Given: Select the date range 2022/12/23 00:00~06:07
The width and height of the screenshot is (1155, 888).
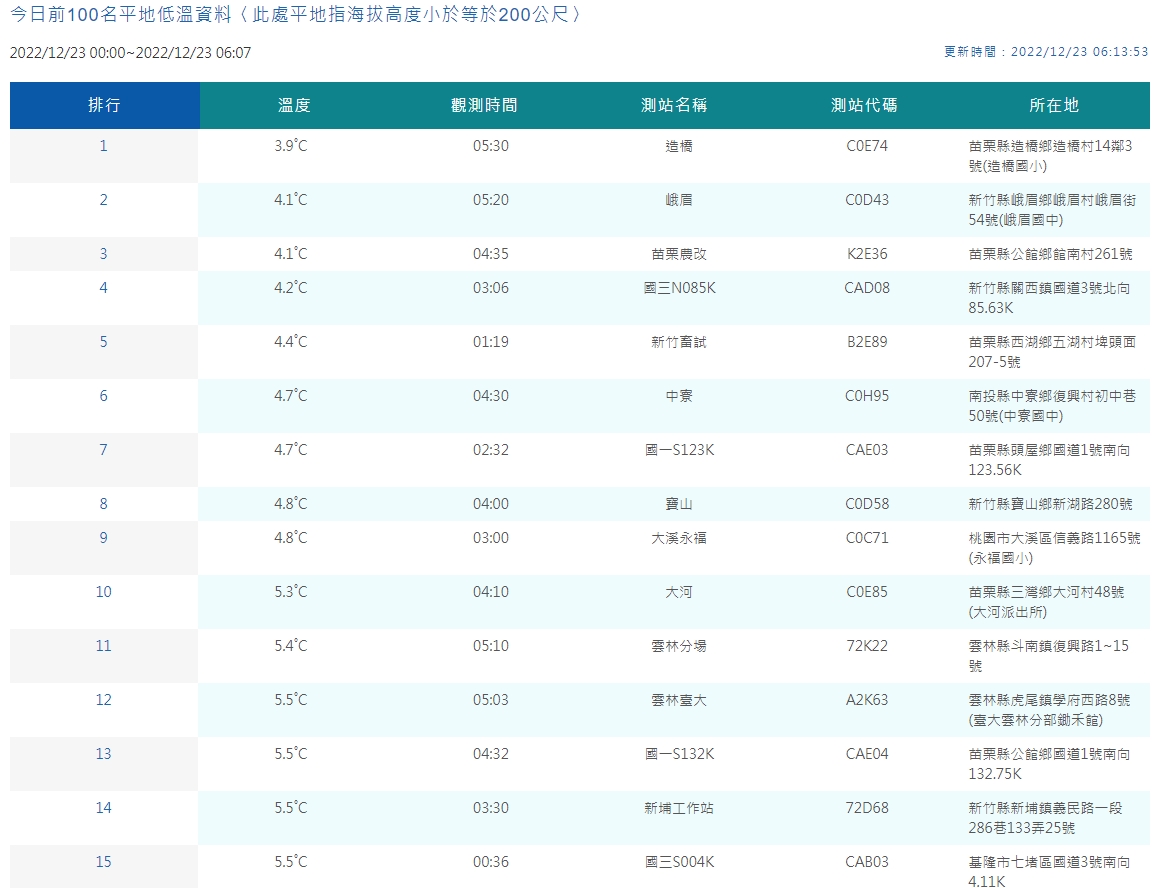Looking at the screenshot, I should click(130, 53).
